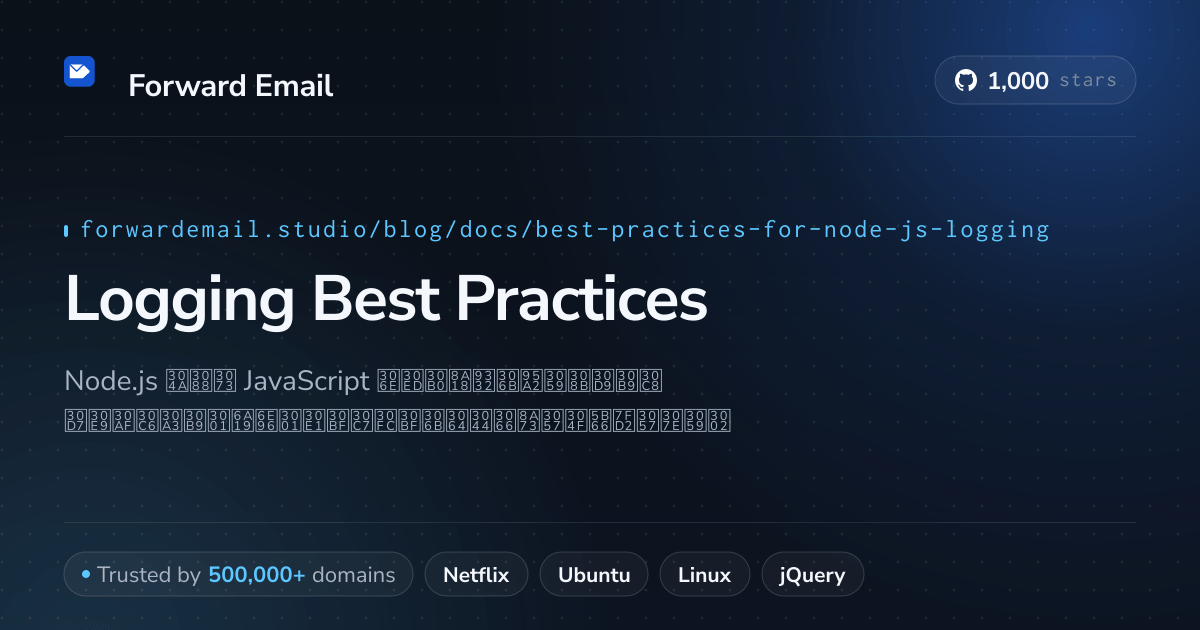Click the blue dot in the Trusted badge
The image size is (1200, 630).
(86, 575)
